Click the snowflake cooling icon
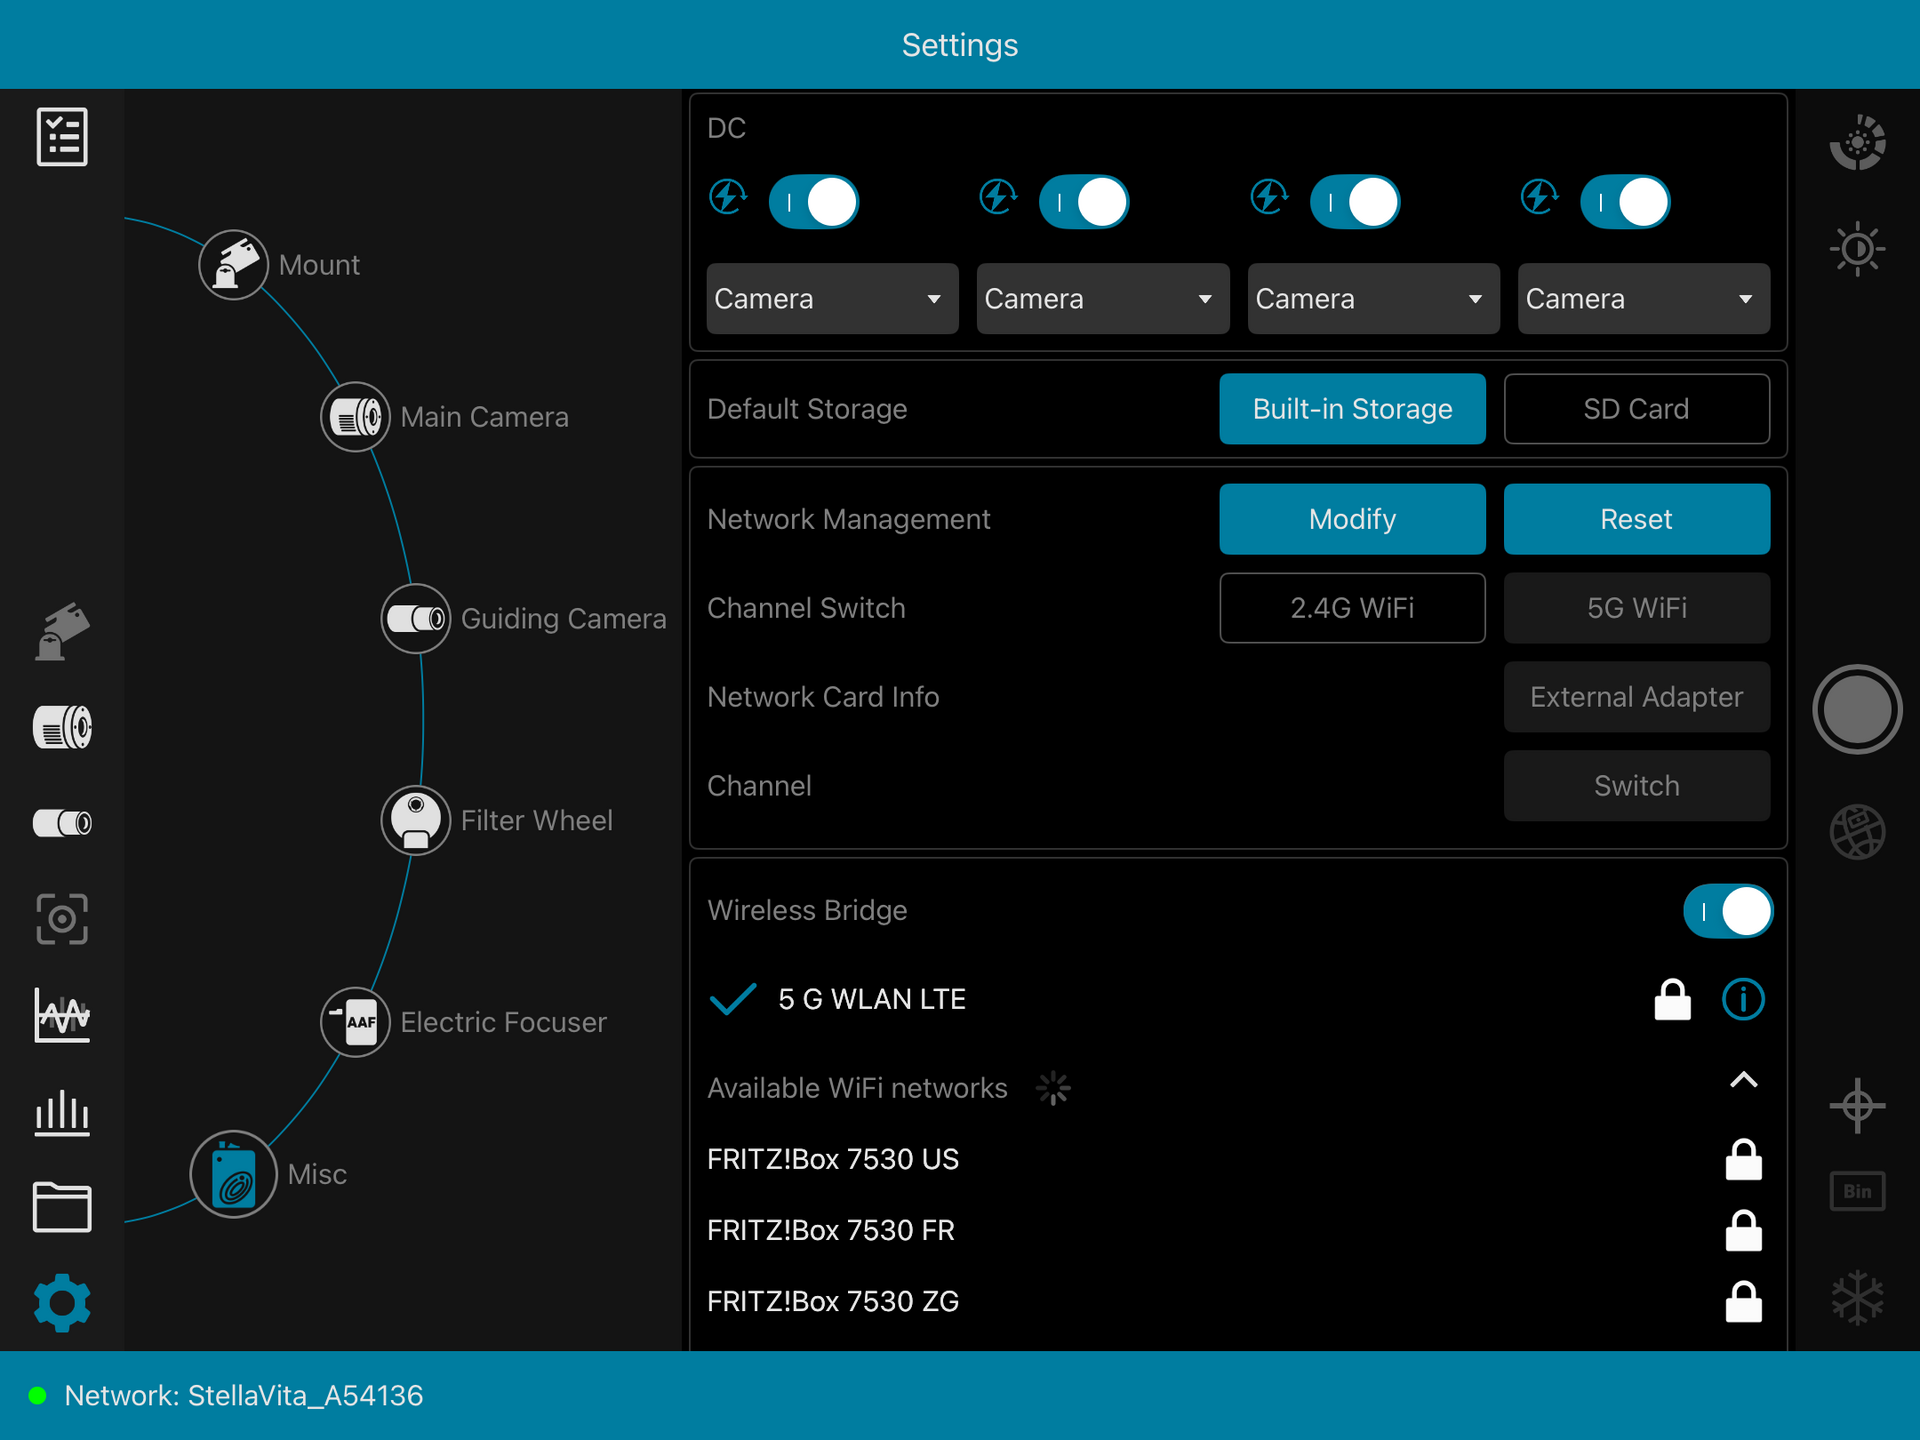This screenshot has height=1440, width=1920. [1857, 1298]
